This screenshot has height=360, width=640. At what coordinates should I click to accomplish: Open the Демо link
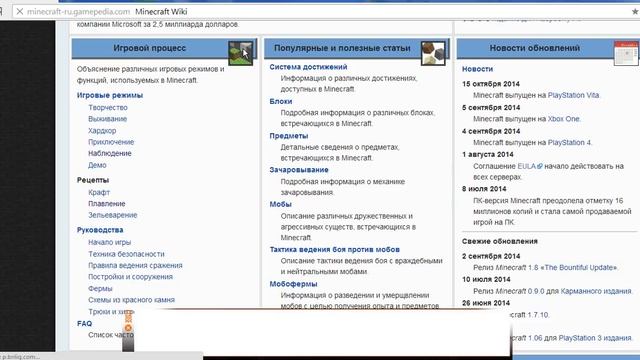point(97,165)
